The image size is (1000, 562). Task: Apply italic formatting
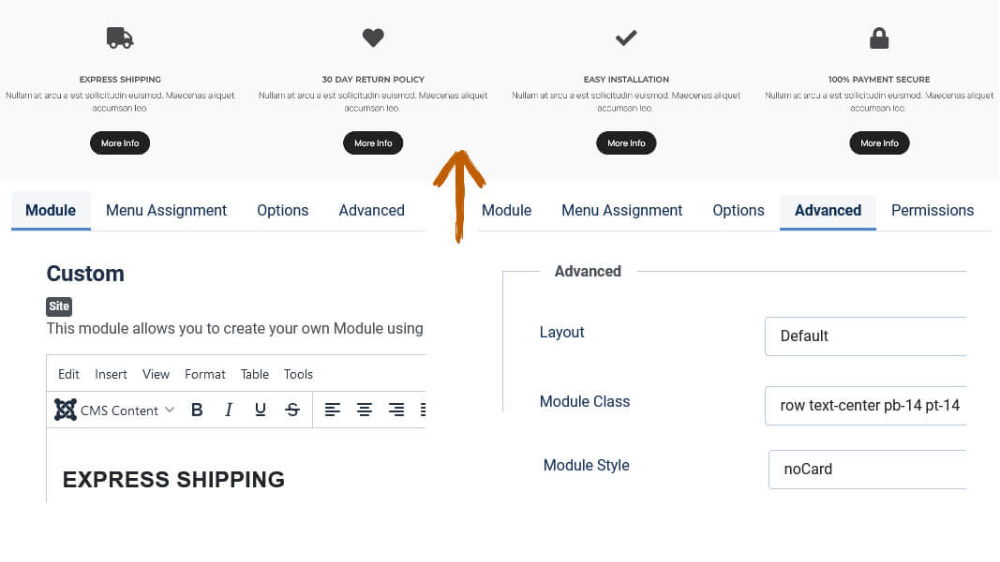pyautogui.click(x=229, y=410)
